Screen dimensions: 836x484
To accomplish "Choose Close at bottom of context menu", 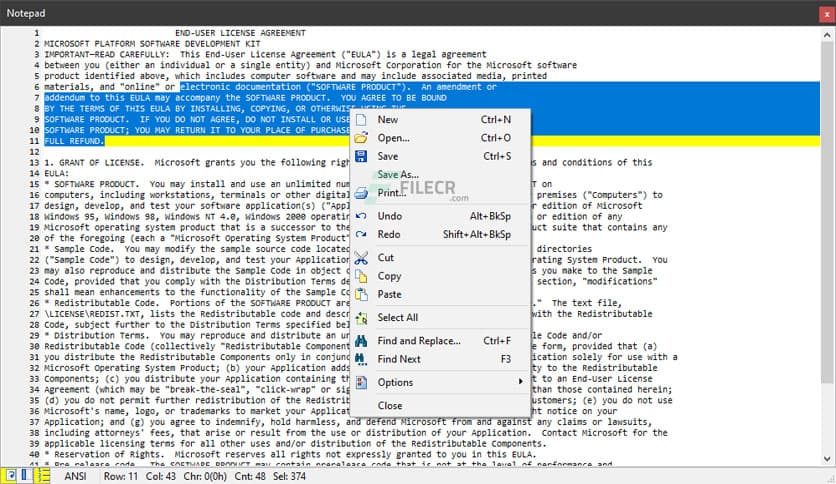I will [x=440, y=406].
